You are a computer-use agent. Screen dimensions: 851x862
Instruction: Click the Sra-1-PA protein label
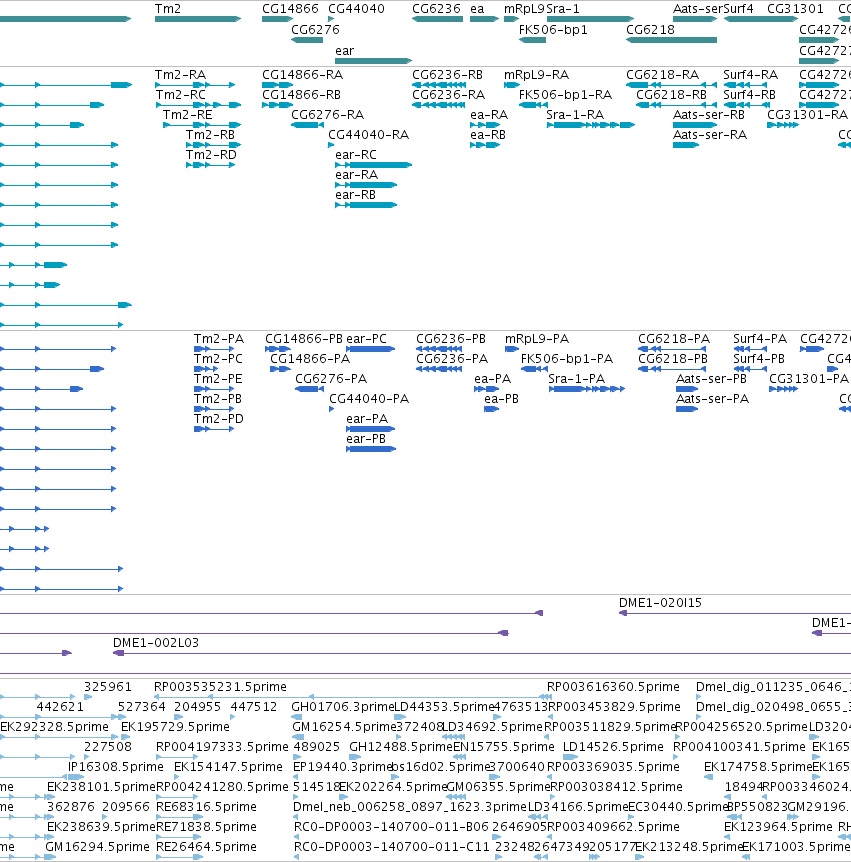pyautogui.click(x=576, y=379)
